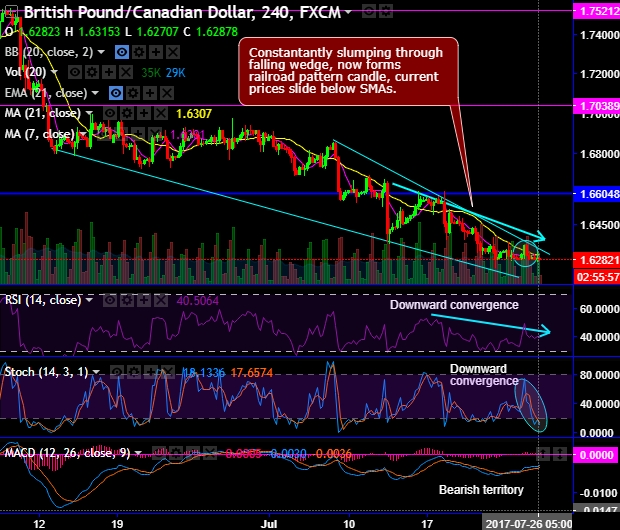Viewport: 620px width, 530px height.
Task: Click the Downward convergence label in the RSI pane
Action: [x=454, y=305]
